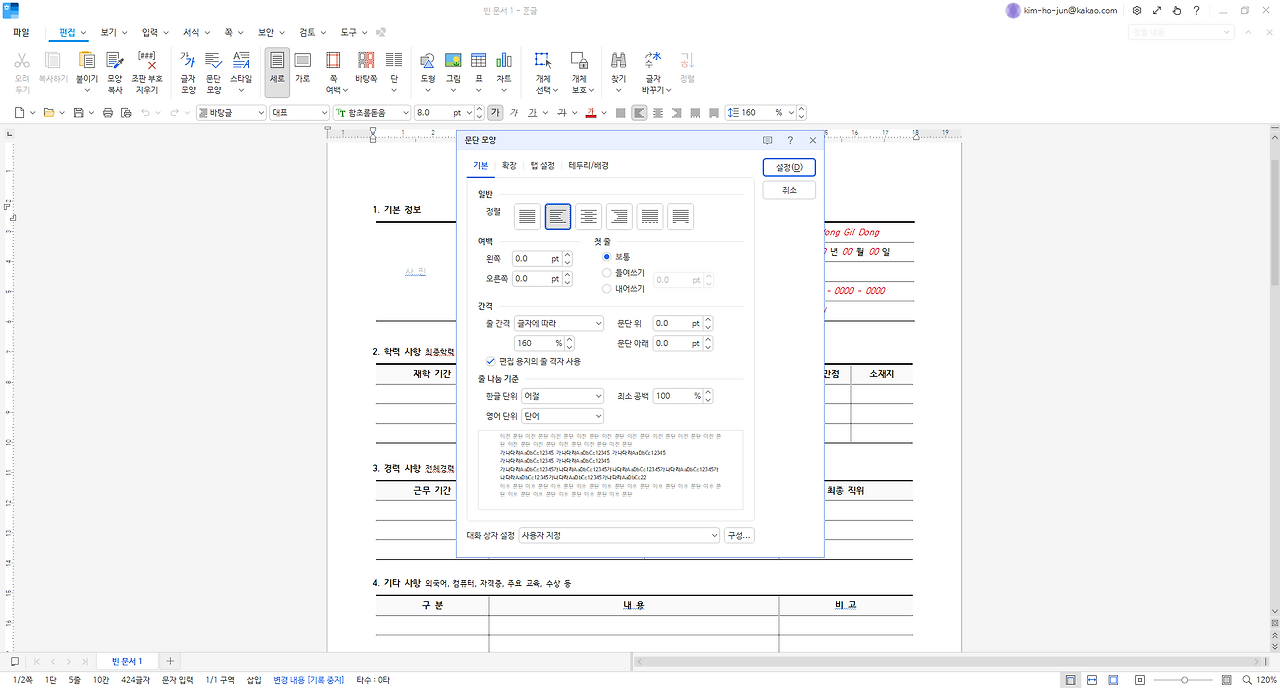Increase 문단 위 spacing with stepper
Viewport: 1280px width, 688px height.
pos(708,320)
